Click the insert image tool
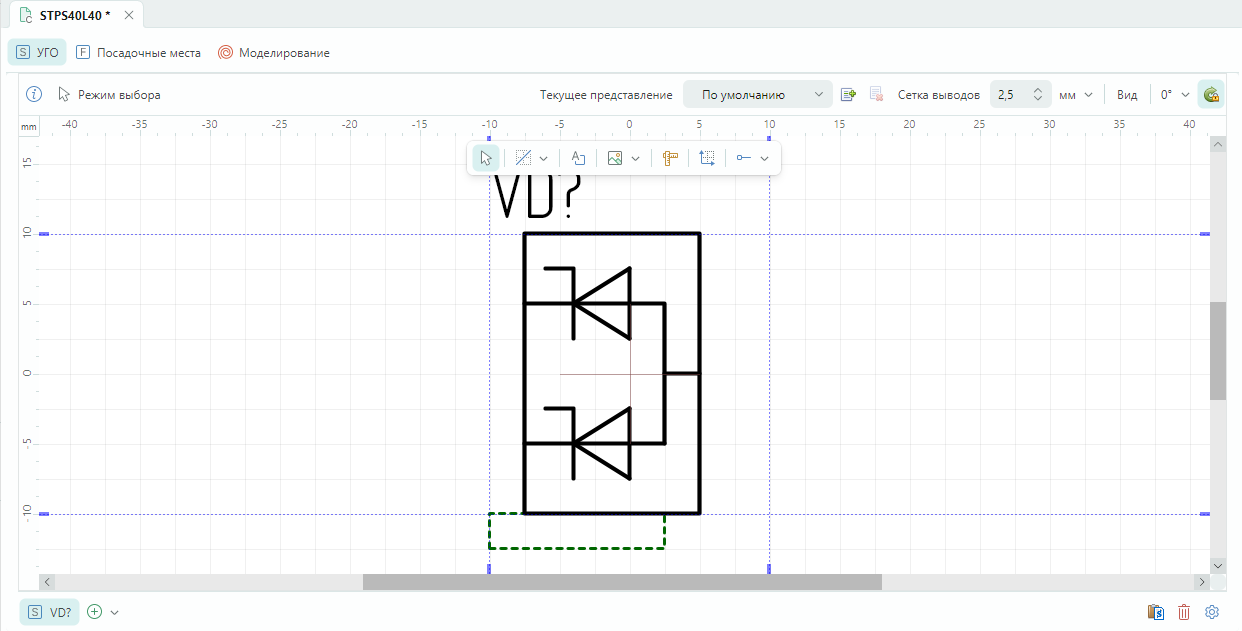Viewport: 1242px width, 631px height. point(615,158)
